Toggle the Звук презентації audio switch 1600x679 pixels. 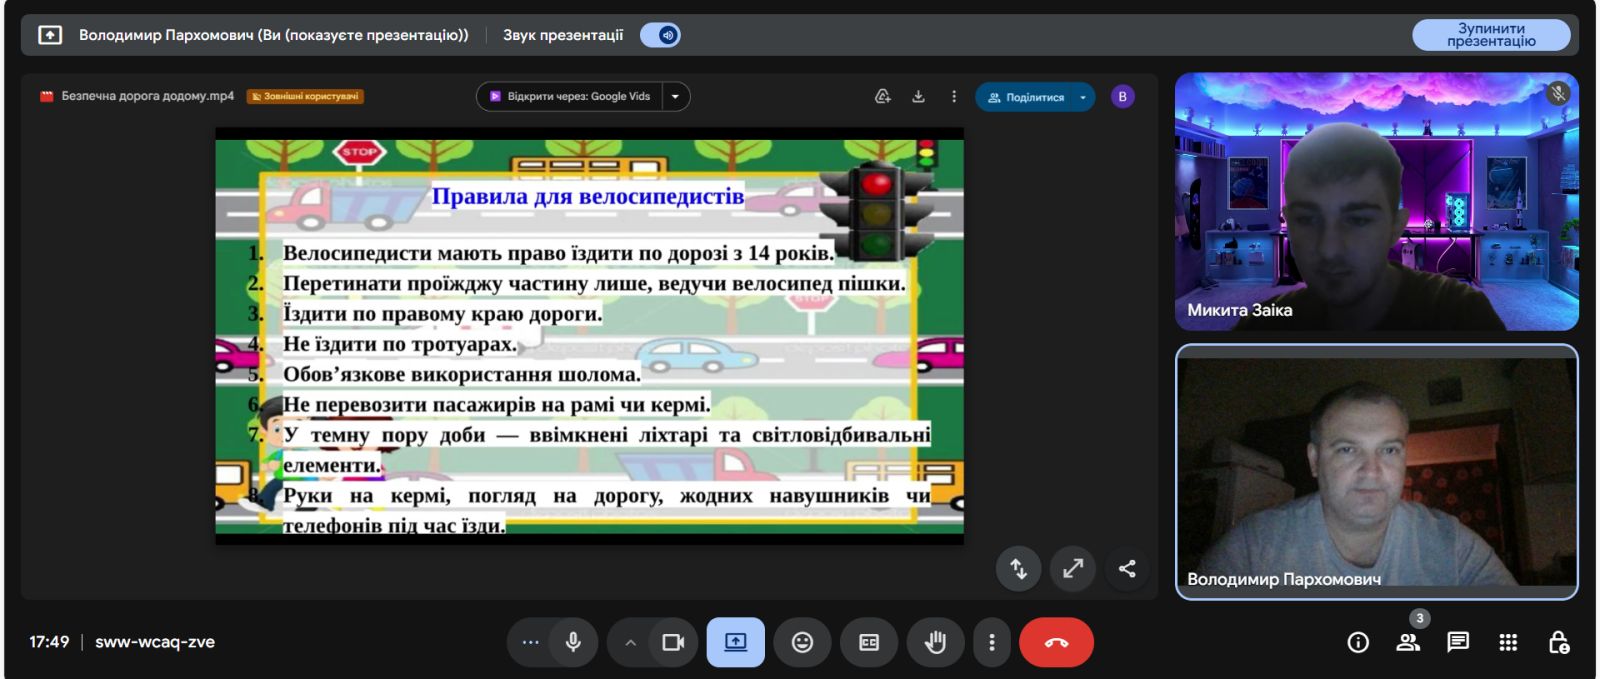tap(661, 35)
